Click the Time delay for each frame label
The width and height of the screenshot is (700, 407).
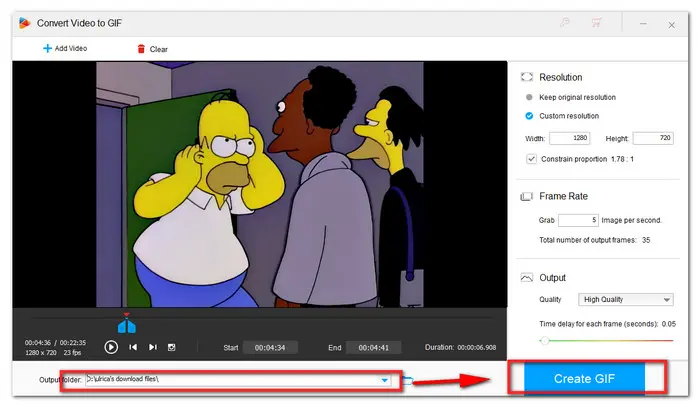598,324
